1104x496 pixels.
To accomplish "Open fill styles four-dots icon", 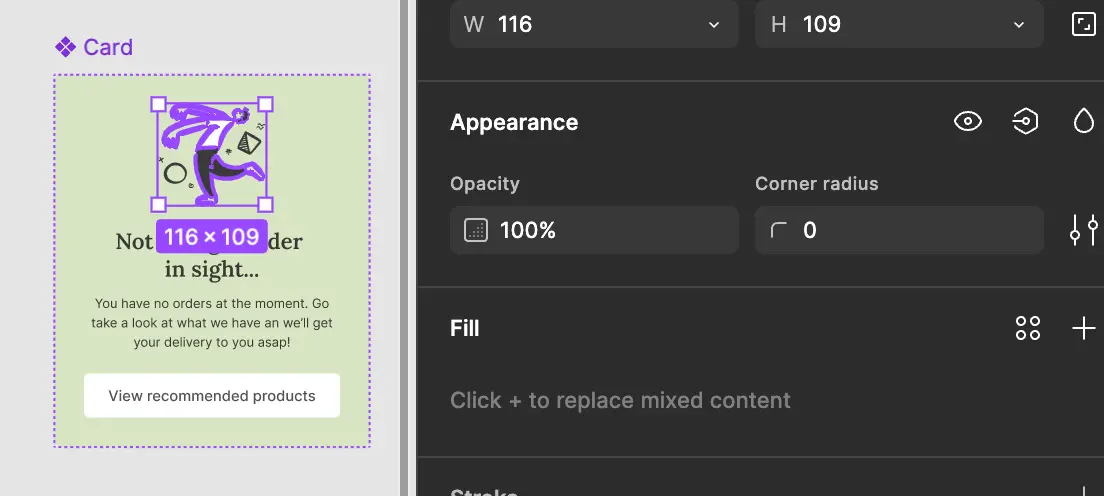I will [x=1028, y=328].
